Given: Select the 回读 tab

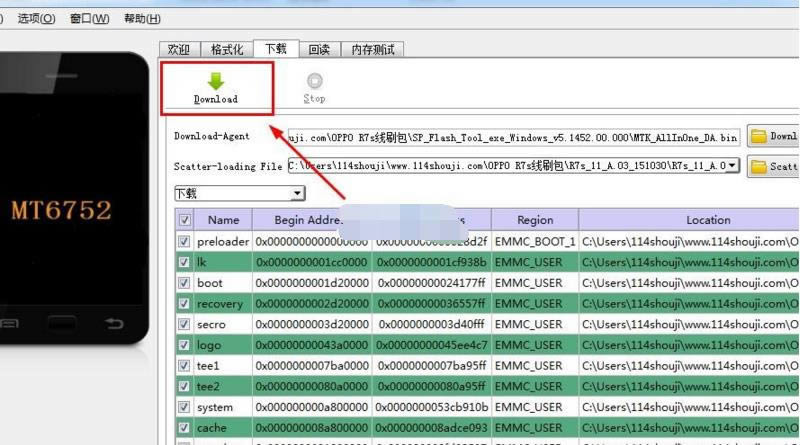Looking at the screenshot, I should pyautogui.click(x=319, y=49).
